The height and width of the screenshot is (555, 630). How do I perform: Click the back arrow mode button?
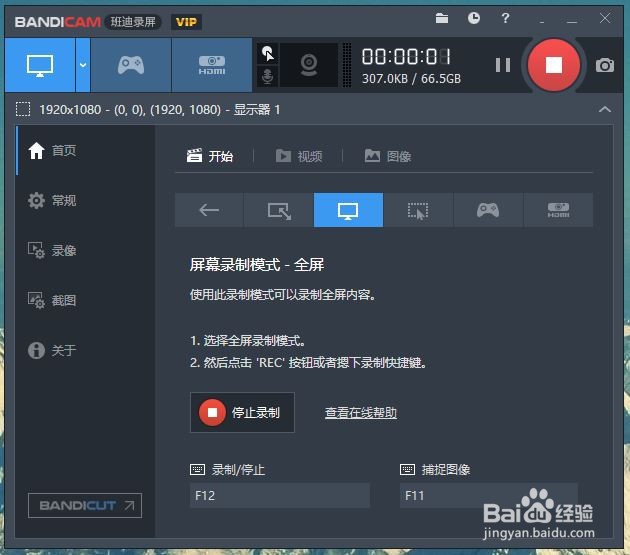209,210
